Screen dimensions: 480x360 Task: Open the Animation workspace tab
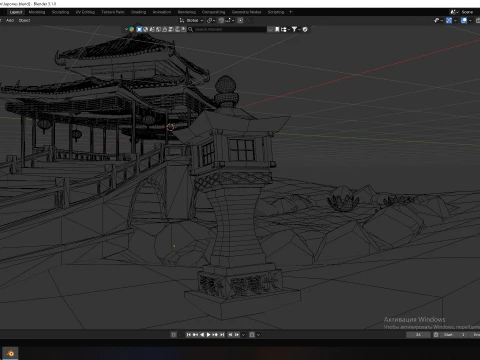(162, 12)
